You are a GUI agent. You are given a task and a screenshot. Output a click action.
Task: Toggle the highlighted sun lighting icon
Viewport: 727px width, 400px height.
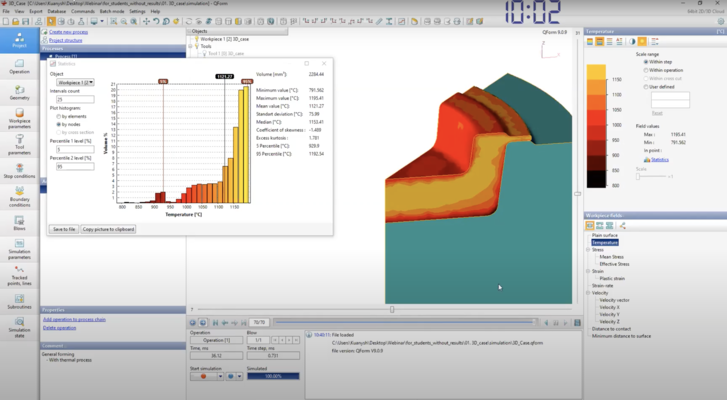[x=642, y=42]
